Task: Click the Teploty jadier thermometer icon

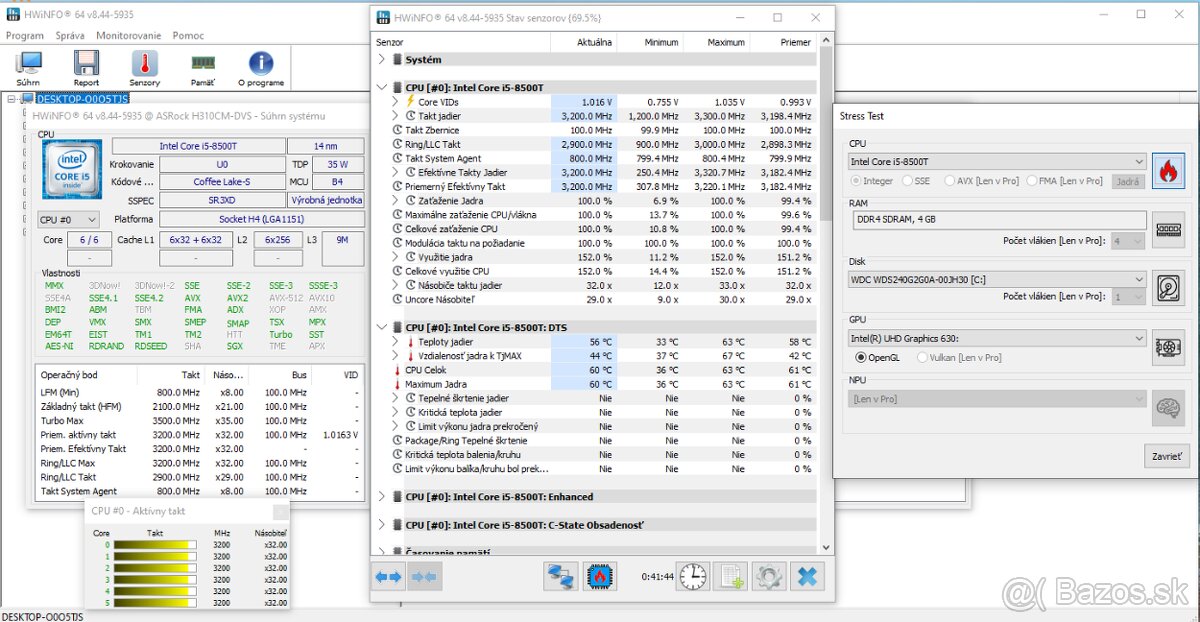Action: pos(410,342)
